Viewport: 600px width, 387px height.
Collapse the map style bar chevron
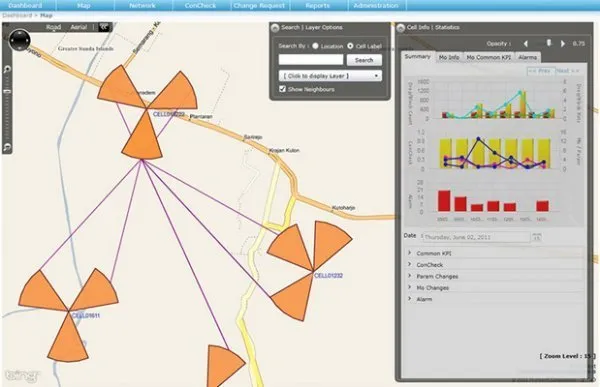[104, 27]
